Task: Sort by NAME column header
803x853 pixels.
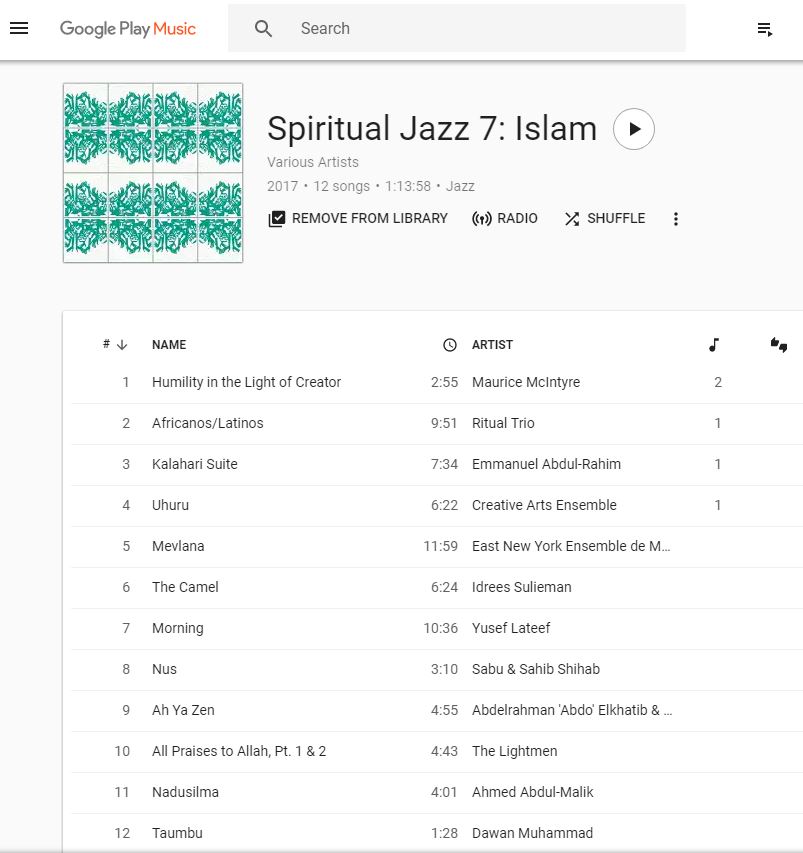Action: (x=169, y=344)
